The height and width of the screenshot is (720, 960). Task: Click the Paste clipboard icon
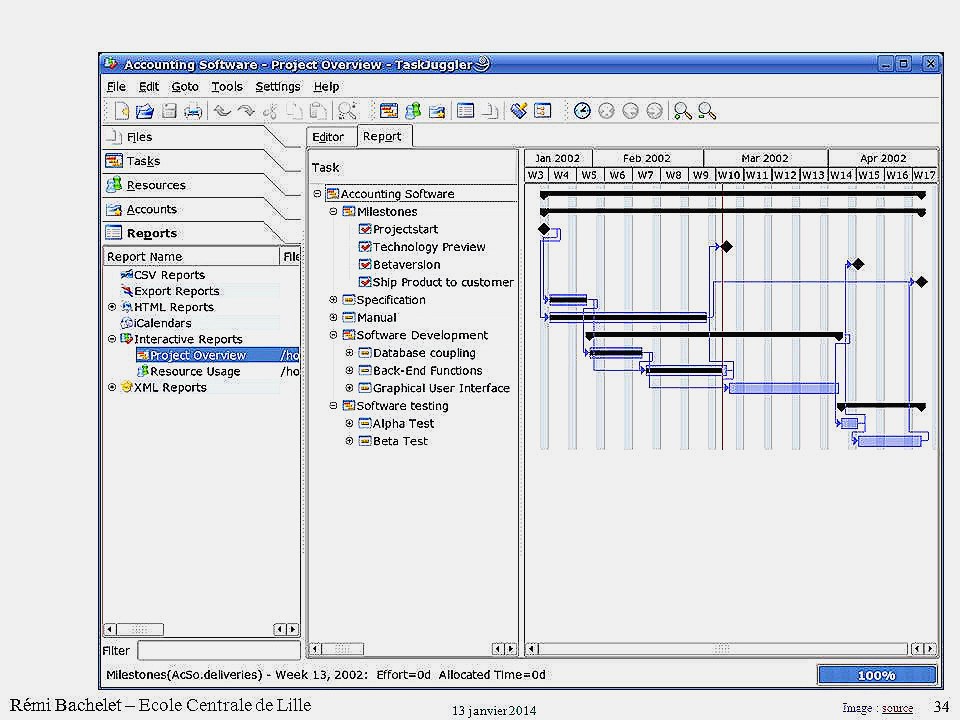pos(318,111)
